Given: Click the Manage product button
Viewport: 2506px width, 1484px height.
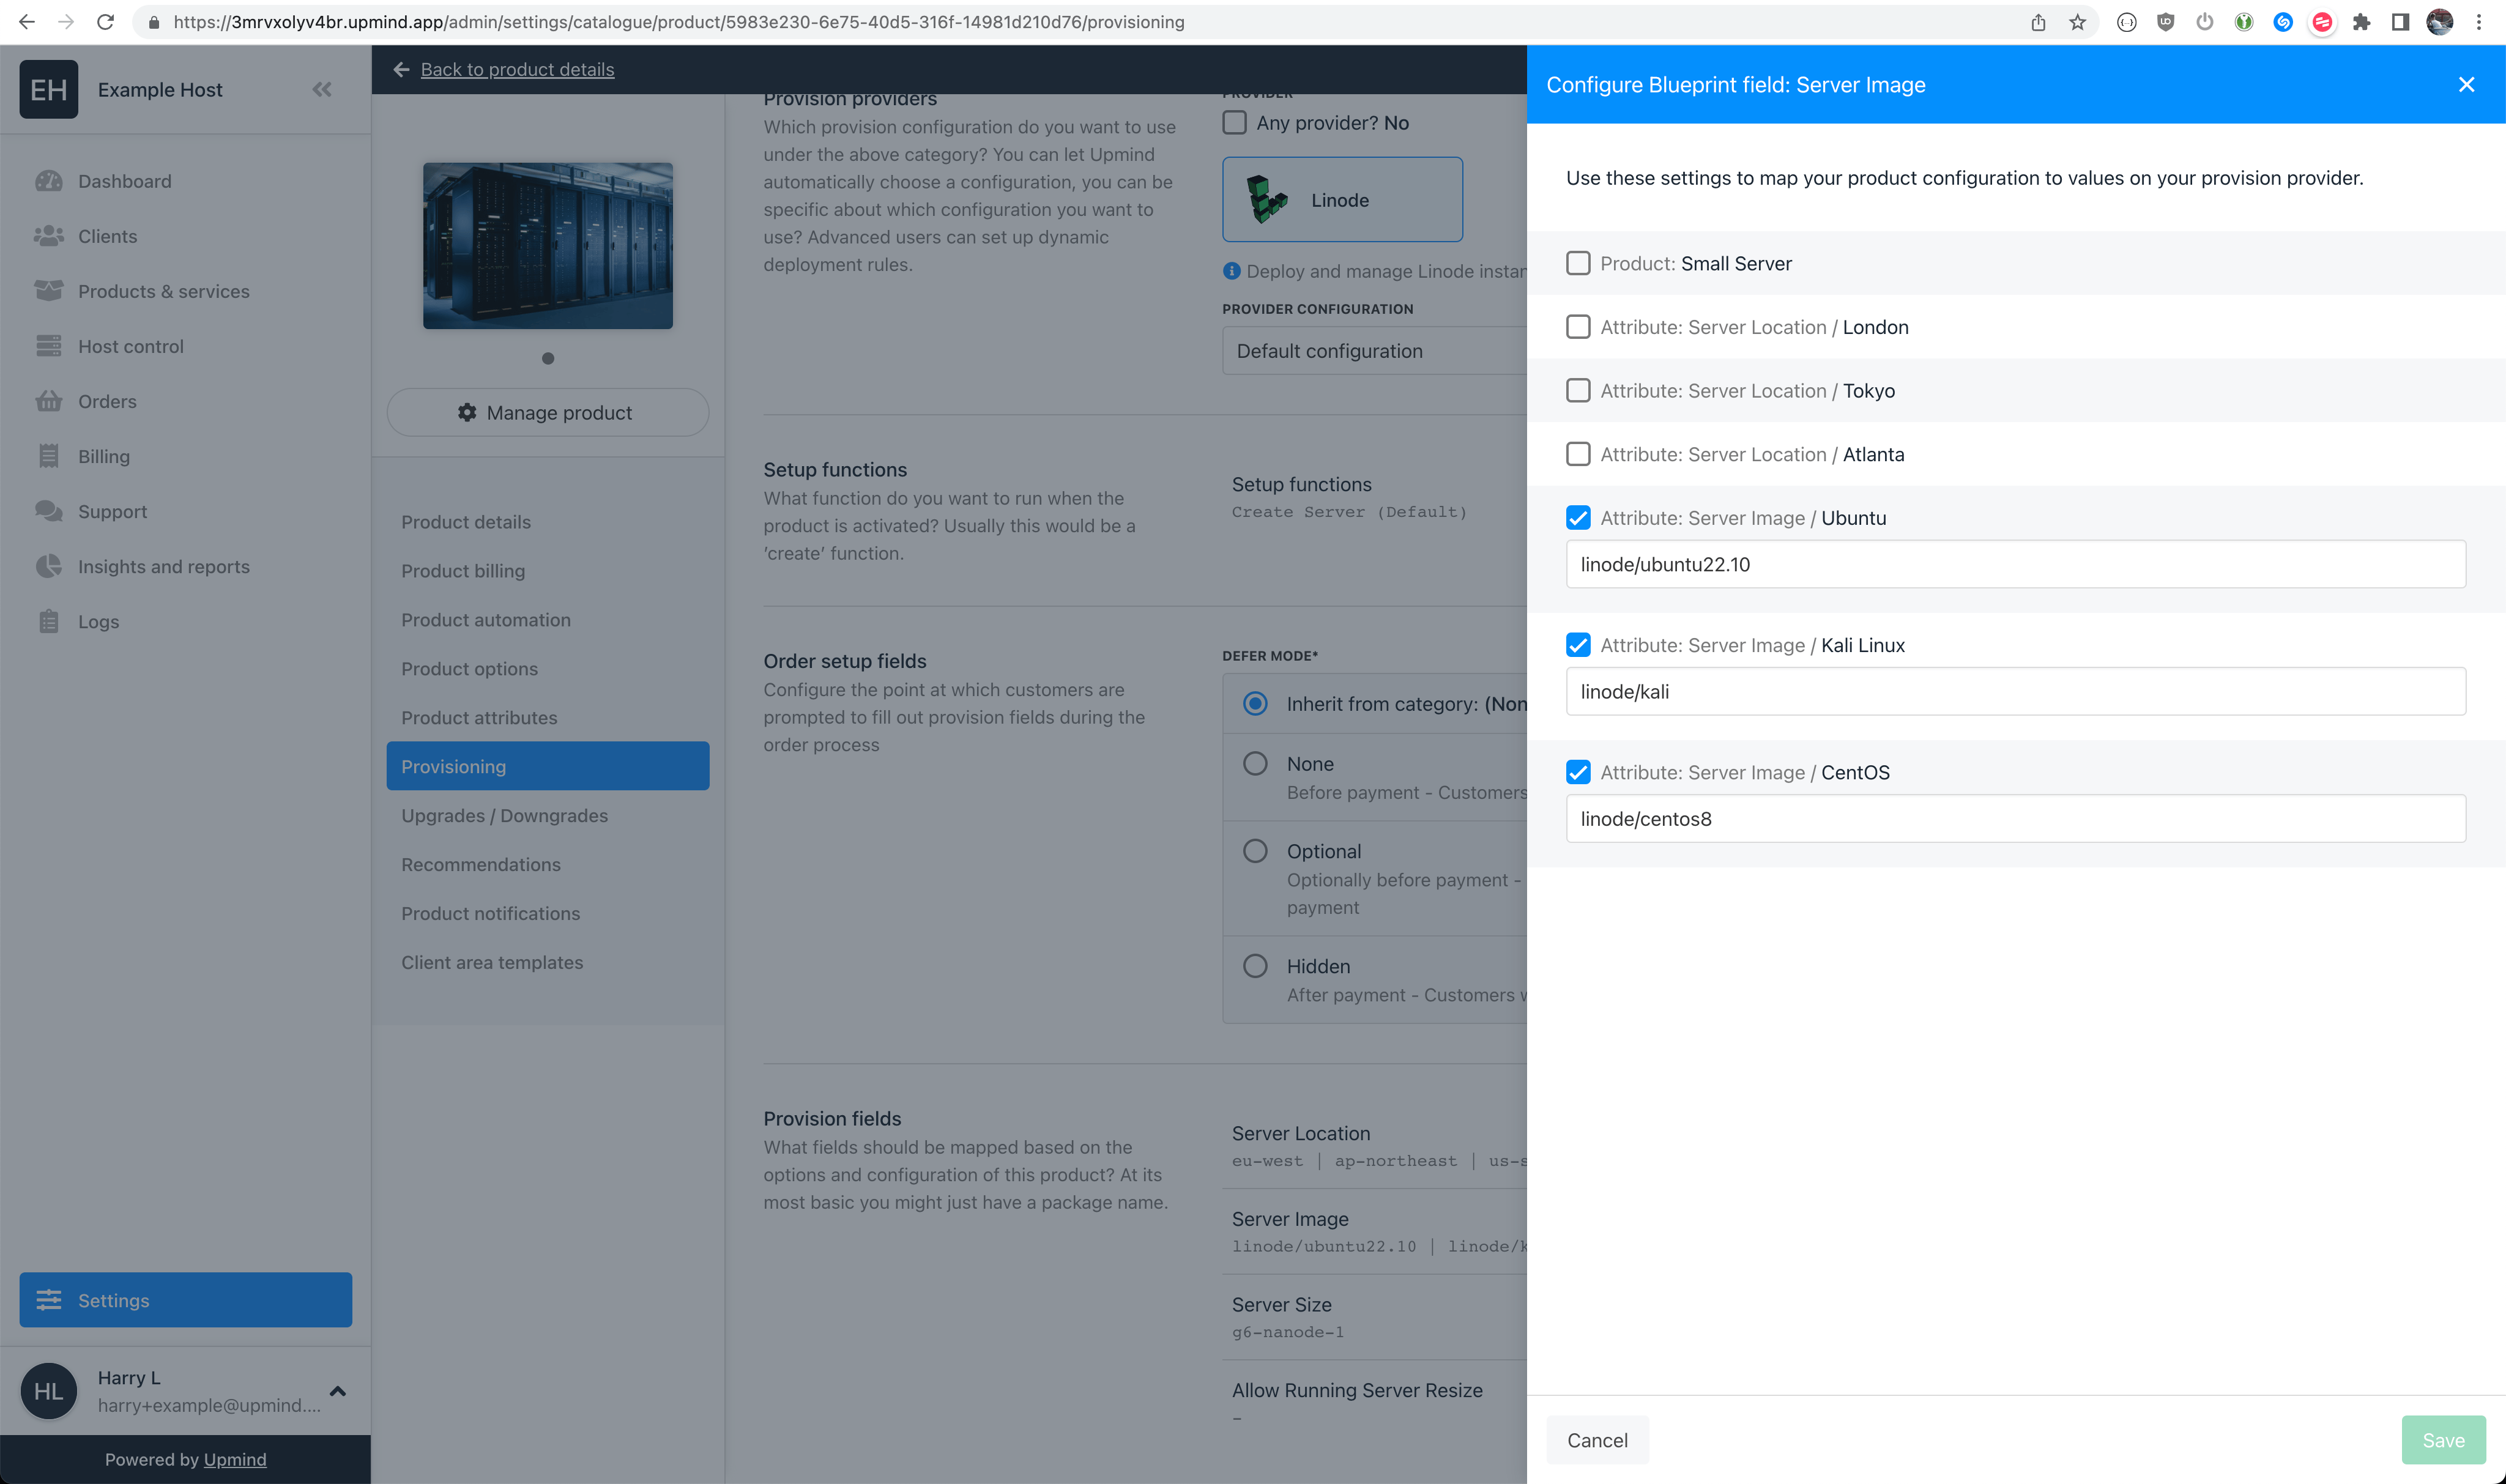Looking at the screenshot, I should coord(548,412).
